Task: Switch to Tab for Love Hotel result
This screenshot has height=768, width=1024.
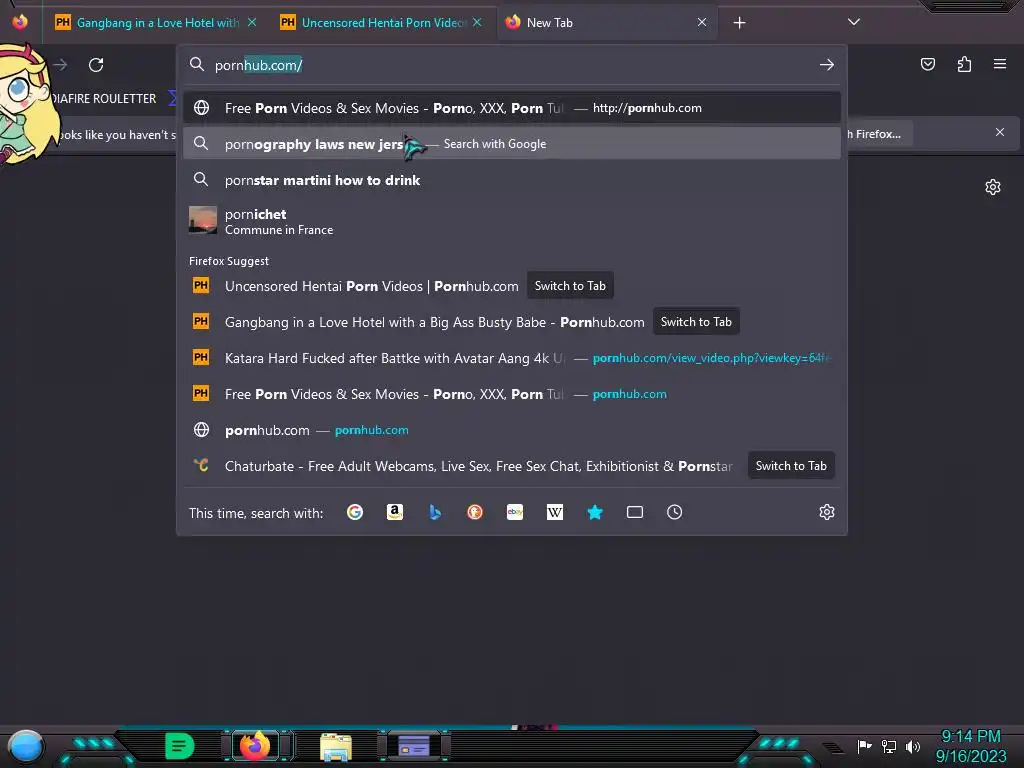Action: coord(696,321)
